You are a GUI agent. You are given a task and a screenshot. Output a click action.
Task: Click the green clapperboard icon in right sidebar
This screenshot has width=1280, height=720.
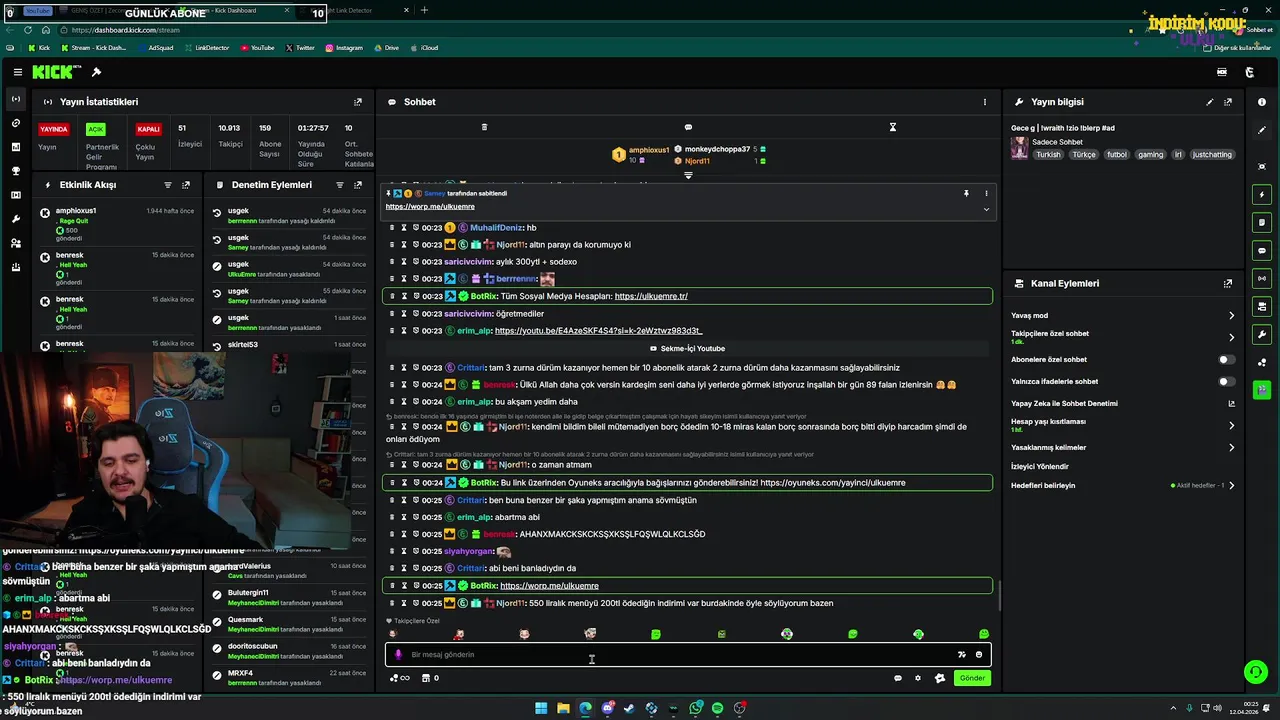pyautogui.click(x=1262, y=390)
